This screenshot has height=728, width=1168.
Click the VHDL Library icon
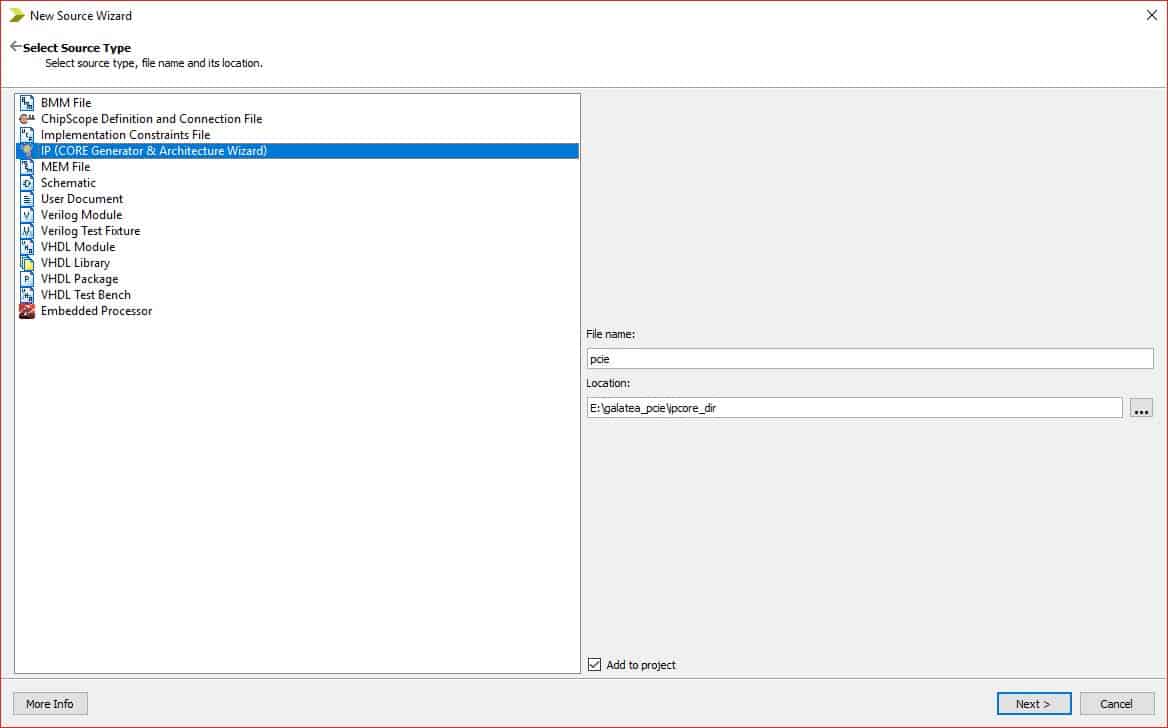coord(27,263)
